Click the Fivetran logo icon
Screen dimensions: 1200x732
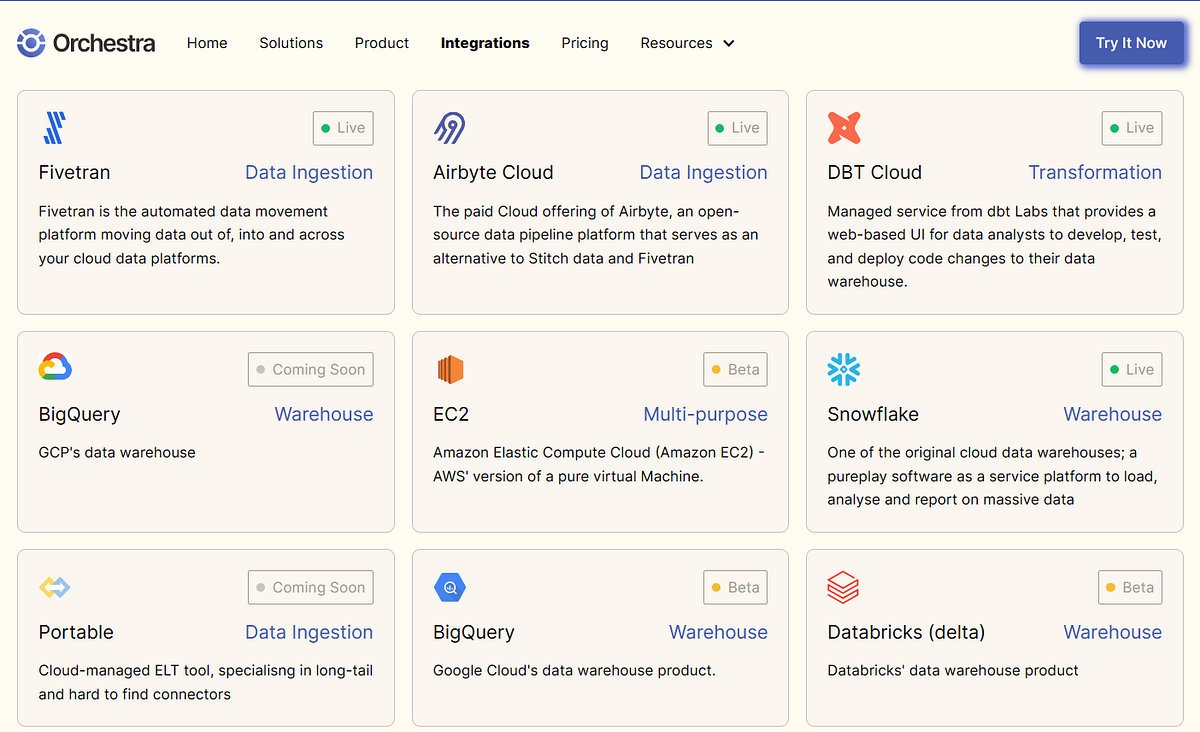click(x=53, y=128)
